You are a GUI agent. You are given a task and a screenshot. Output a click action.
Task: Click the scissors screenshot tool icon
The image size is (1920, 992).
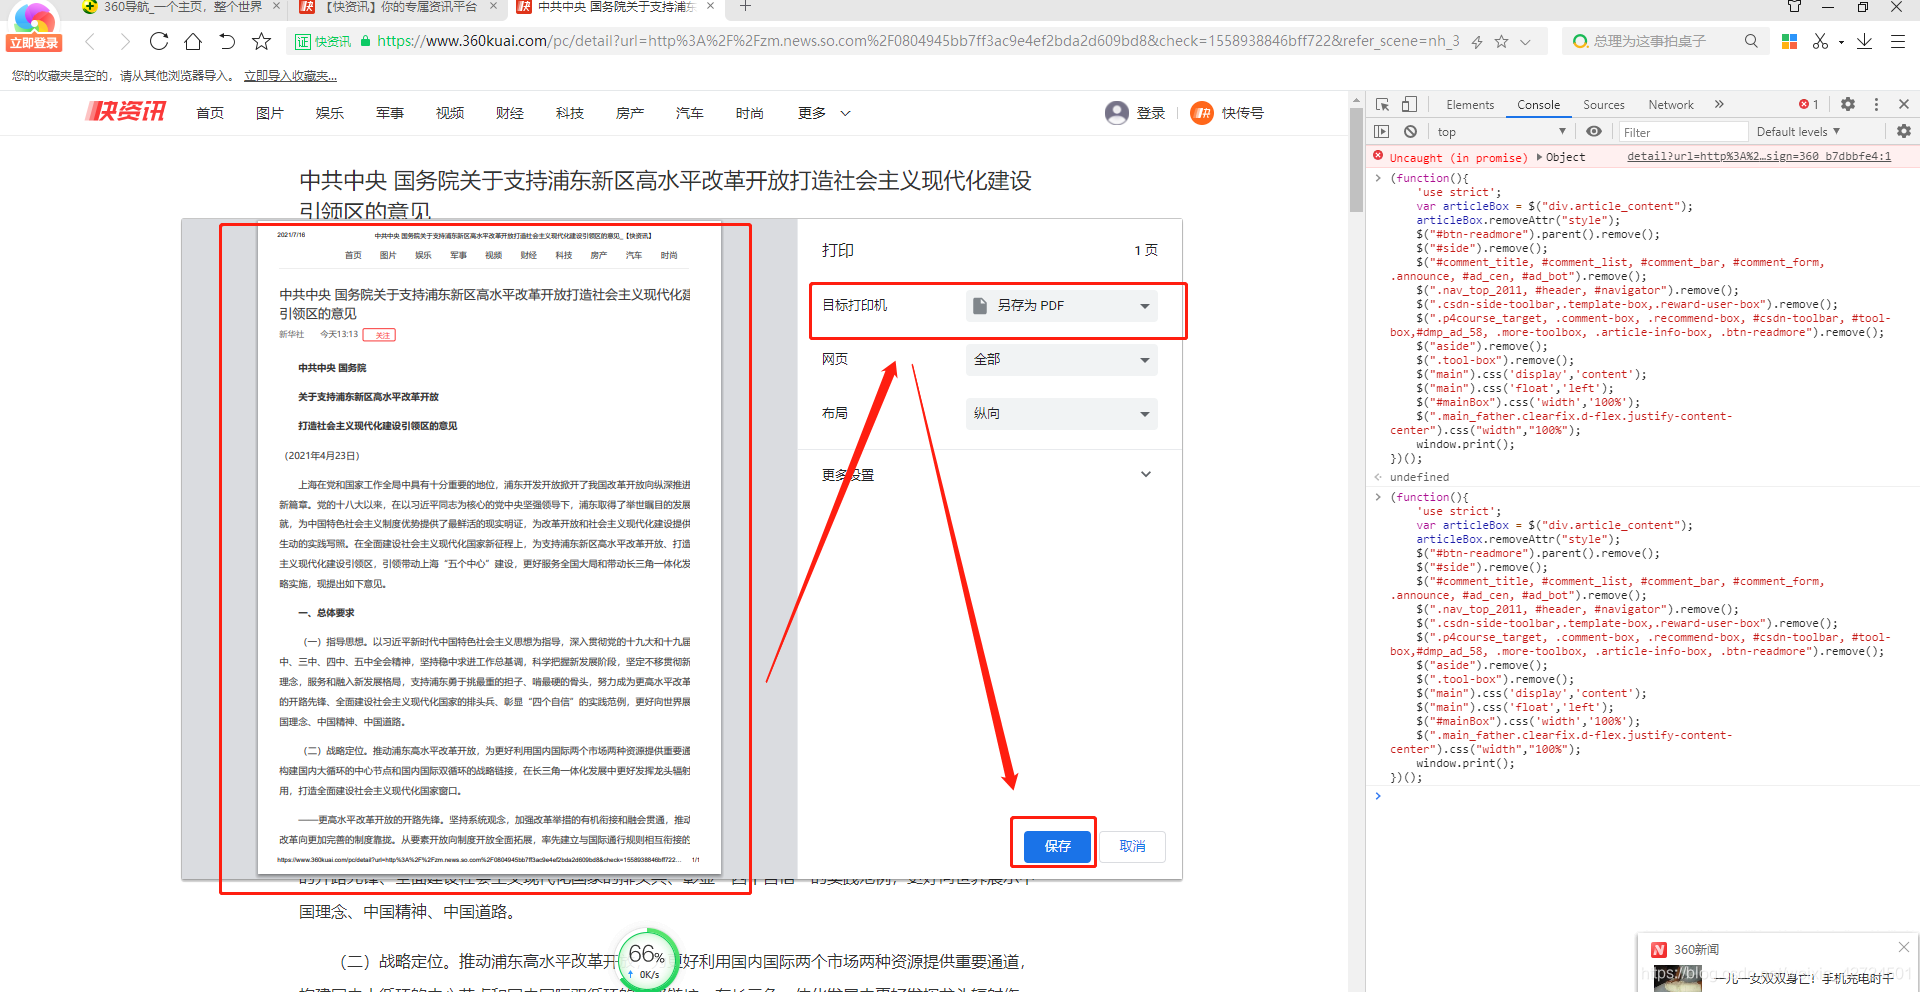point(1820,41)
